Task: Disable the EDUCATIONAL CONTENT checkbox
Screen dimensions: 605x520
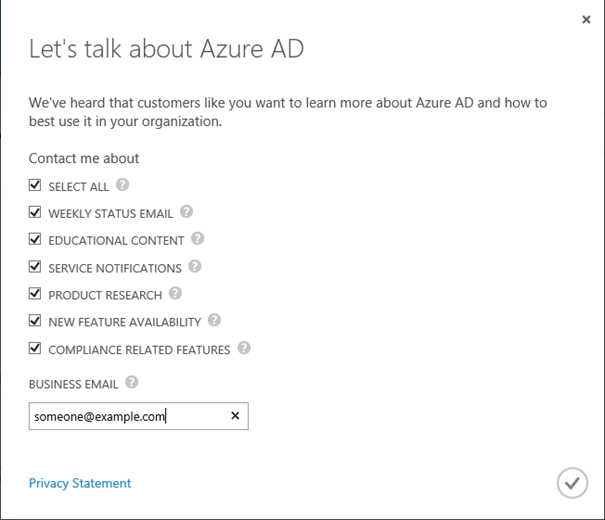Action: 35,240
